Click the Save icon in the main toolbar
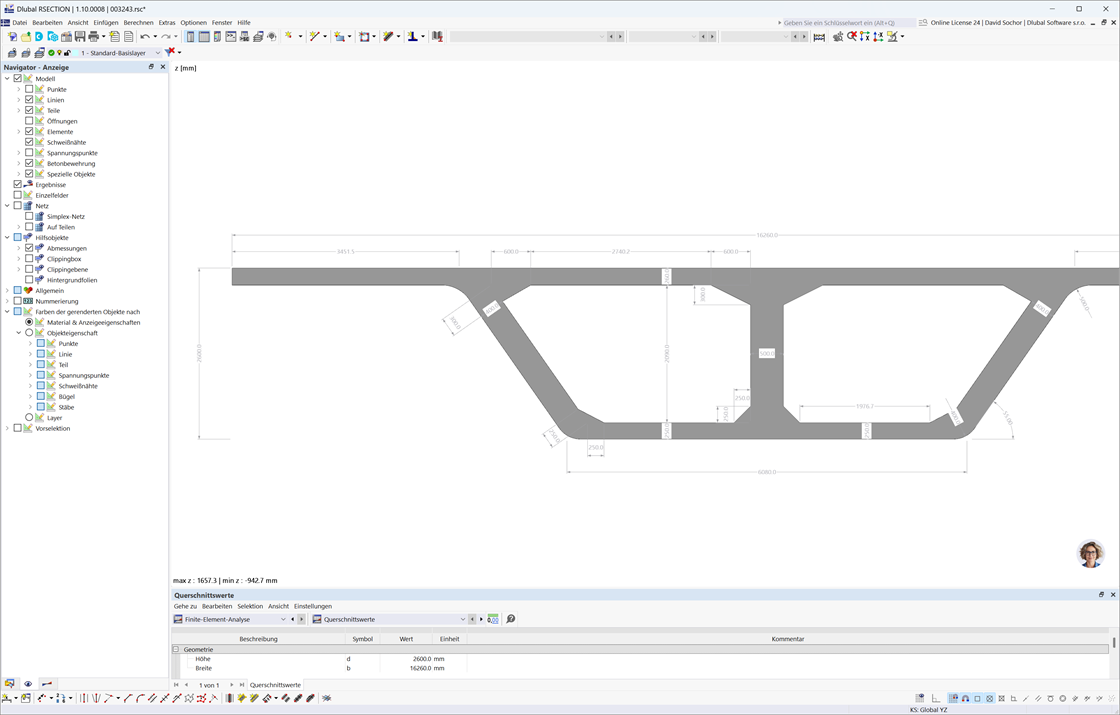Screen dimensions: 1120x715 pyautogui.click(x=79, y=36)
